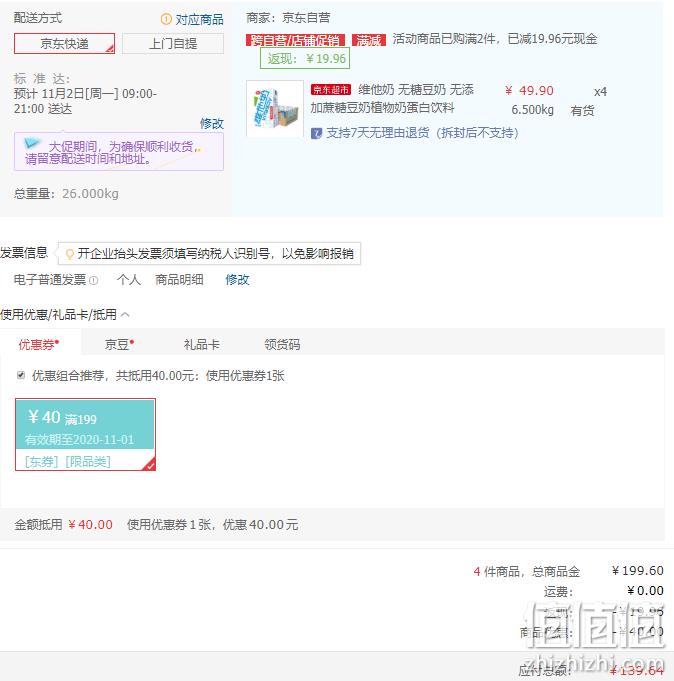Click the quantity text x4
Viewport: 674px width, 681px height.
pyautogui.click(x=600, y=92)
